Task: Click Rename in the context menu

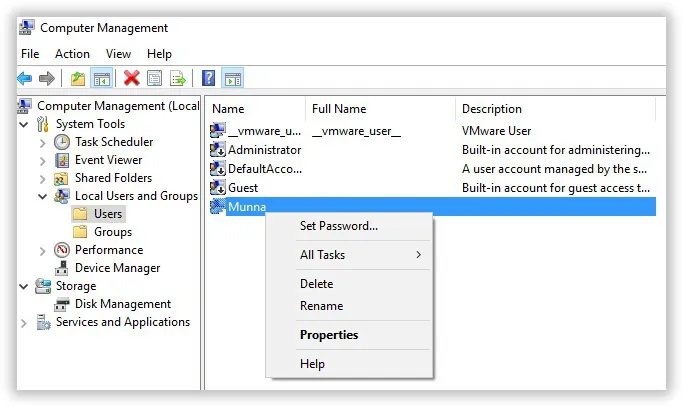Action: 321,306
